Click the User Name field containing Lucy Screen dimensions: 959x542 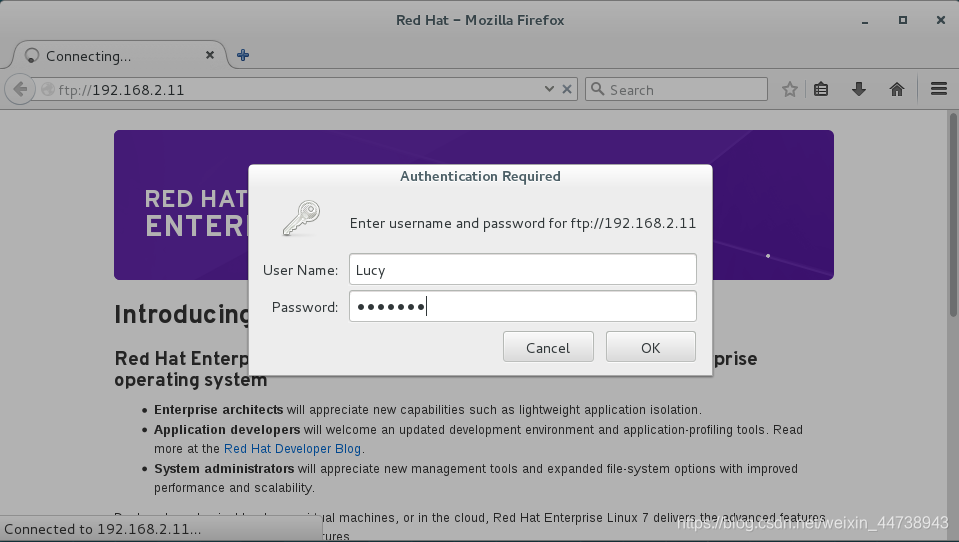click(522, 269)
